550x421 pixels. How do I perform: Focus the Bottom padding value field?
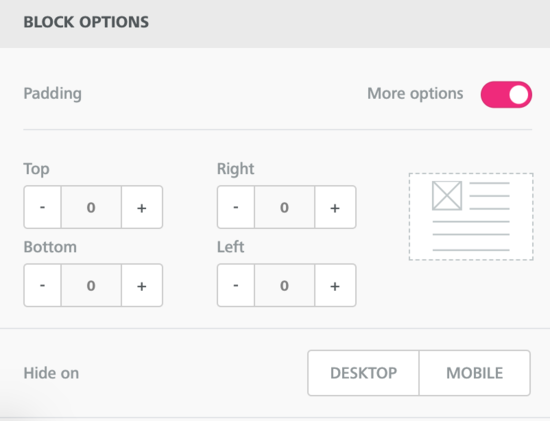click(x=91, y=285)
